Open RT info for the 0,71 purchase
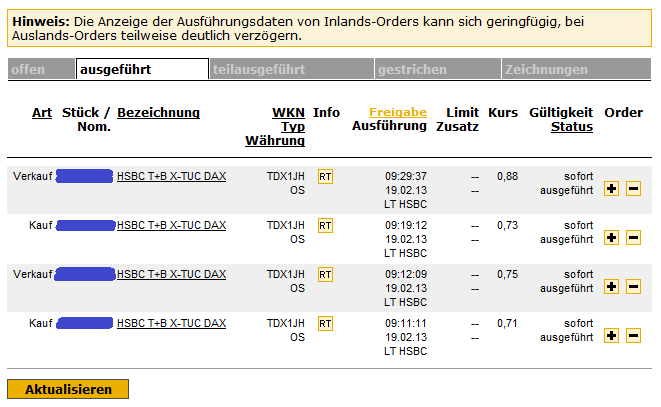The width and height of the screenshot is (661, 407). point(325,324)
